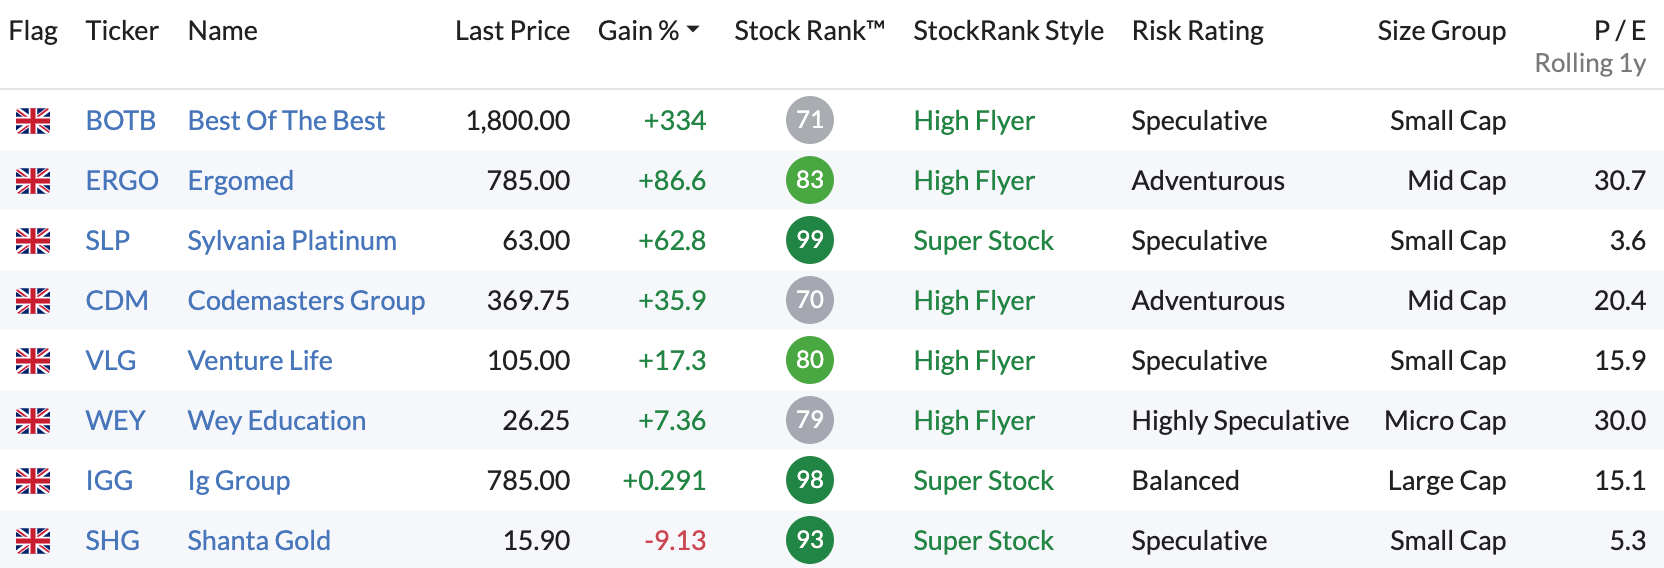This screenshot has width=1664, height=568.
Task: Sort by the Stock Rank column header
Action: pyautogui.click(x=810, y=31)
